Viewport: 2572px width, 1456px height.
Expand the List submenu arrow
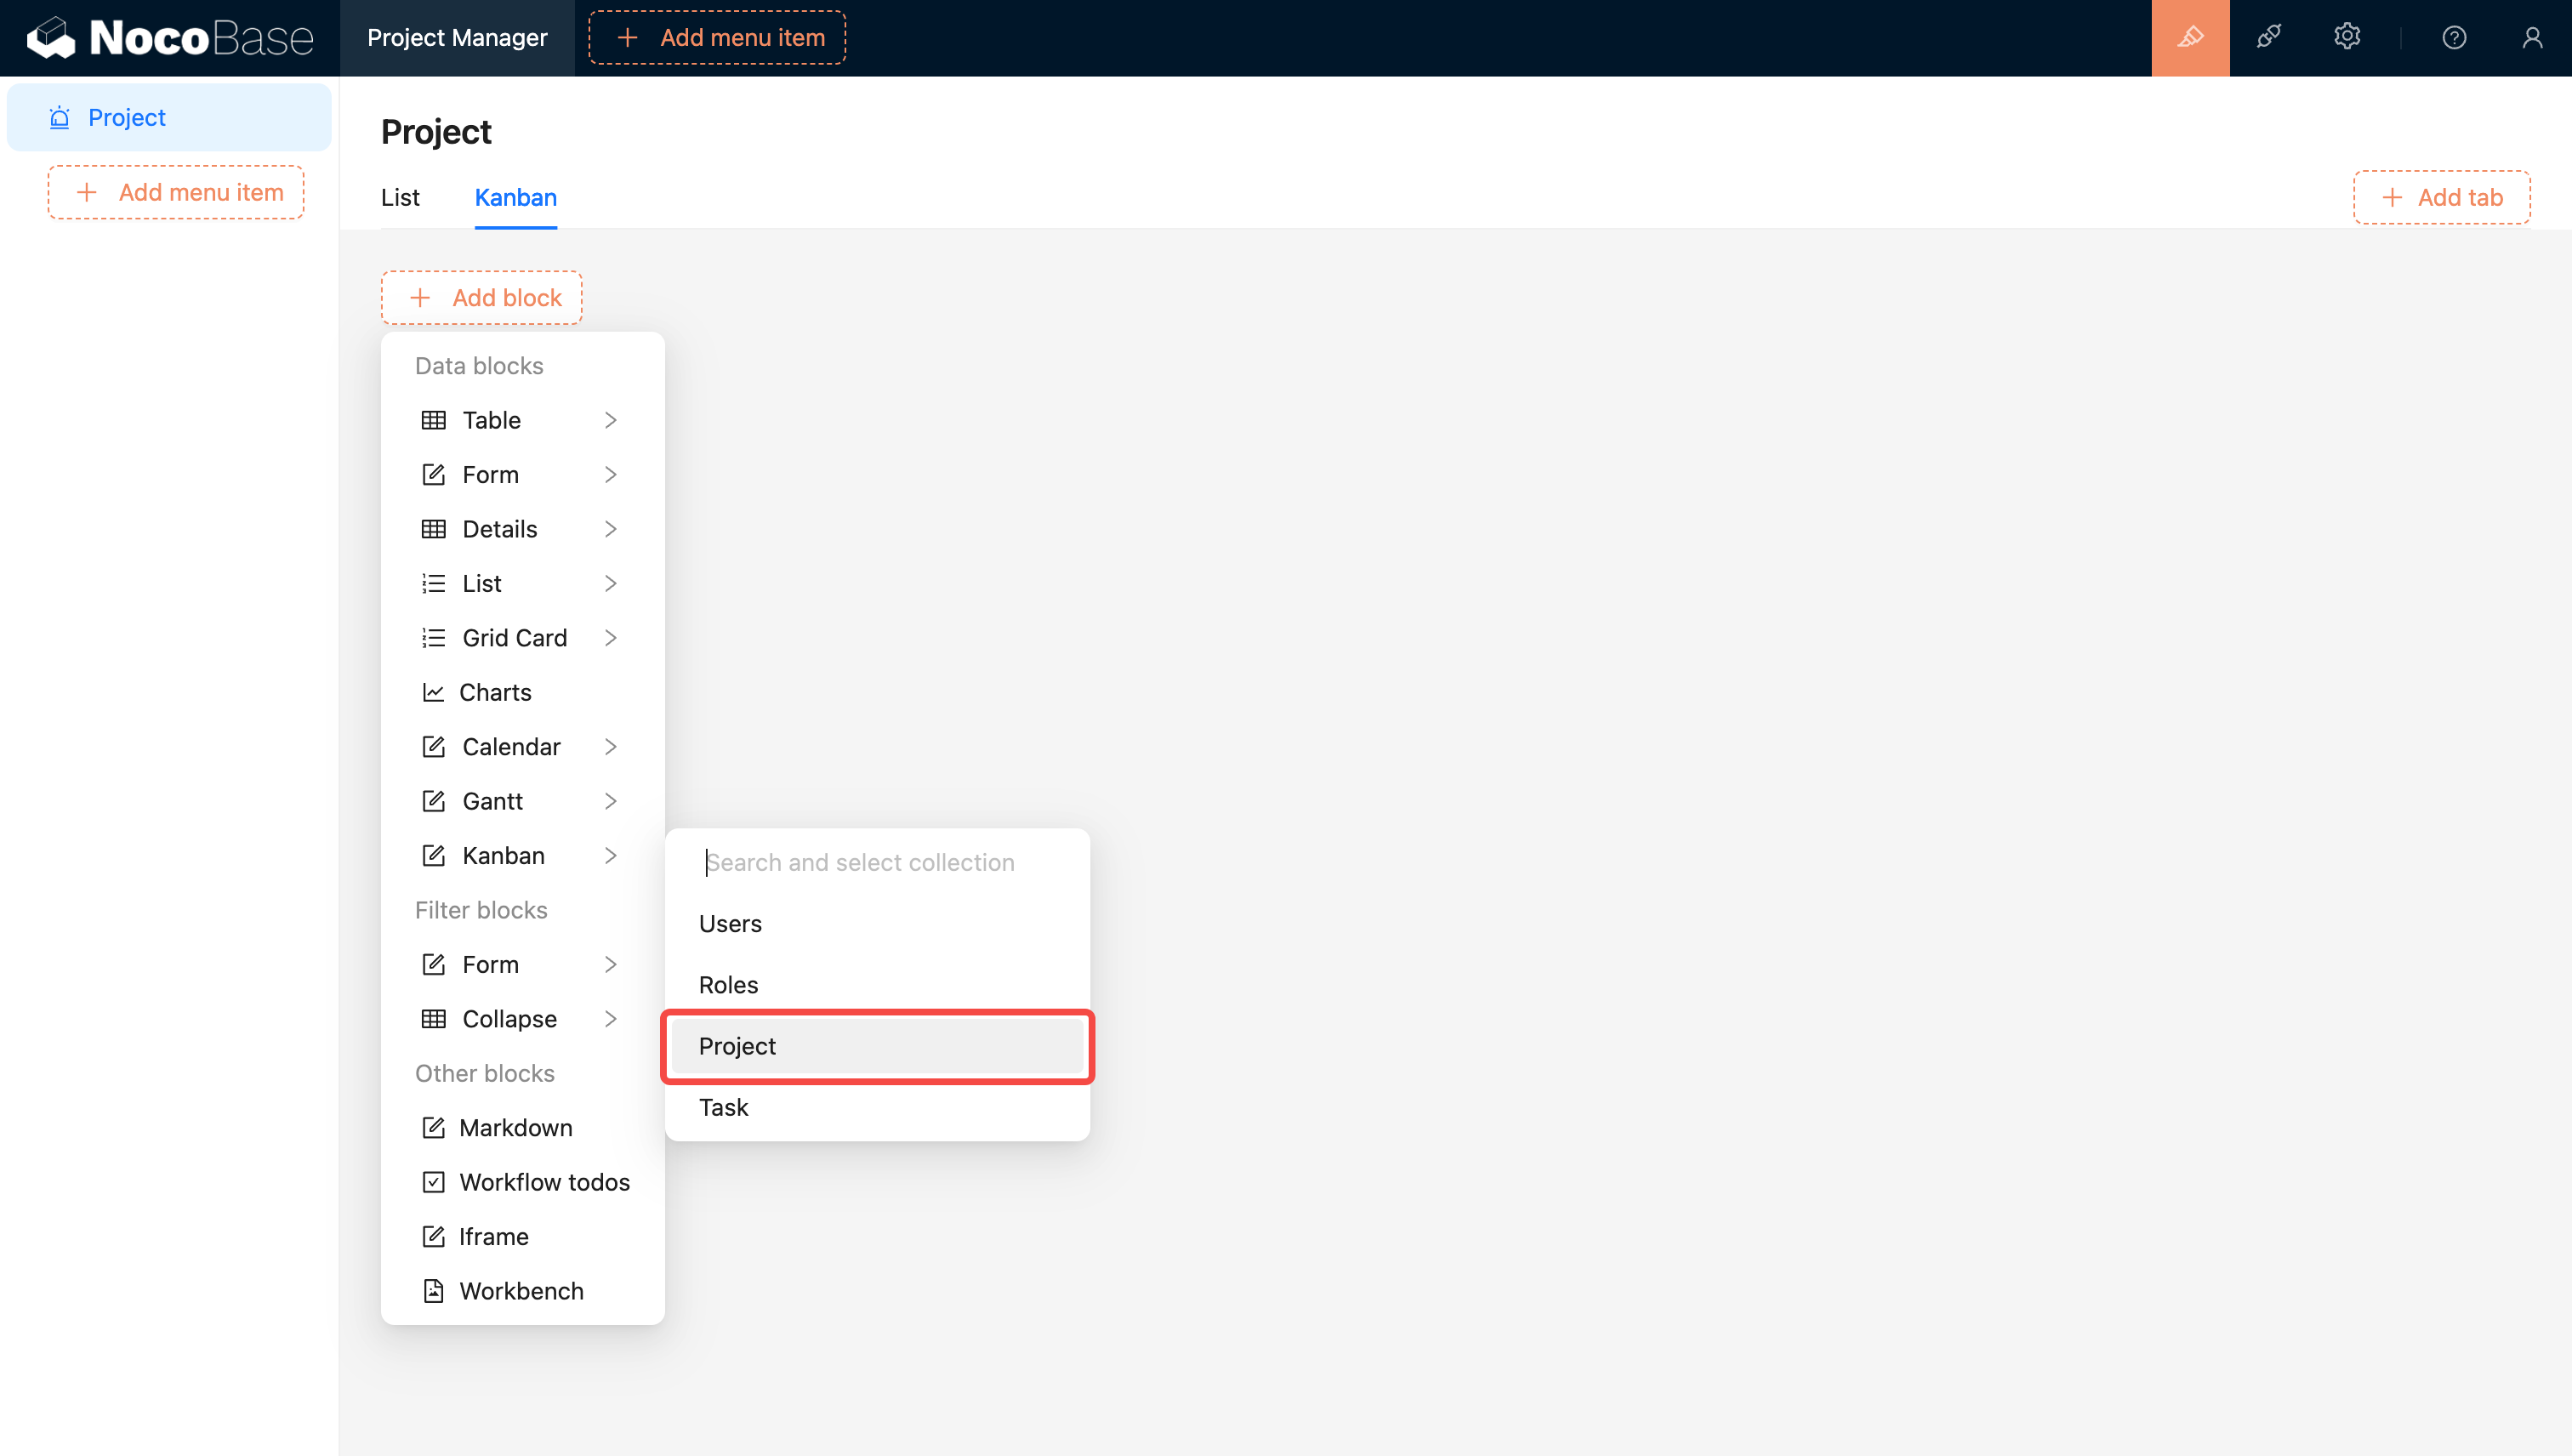tap(611, 583)
